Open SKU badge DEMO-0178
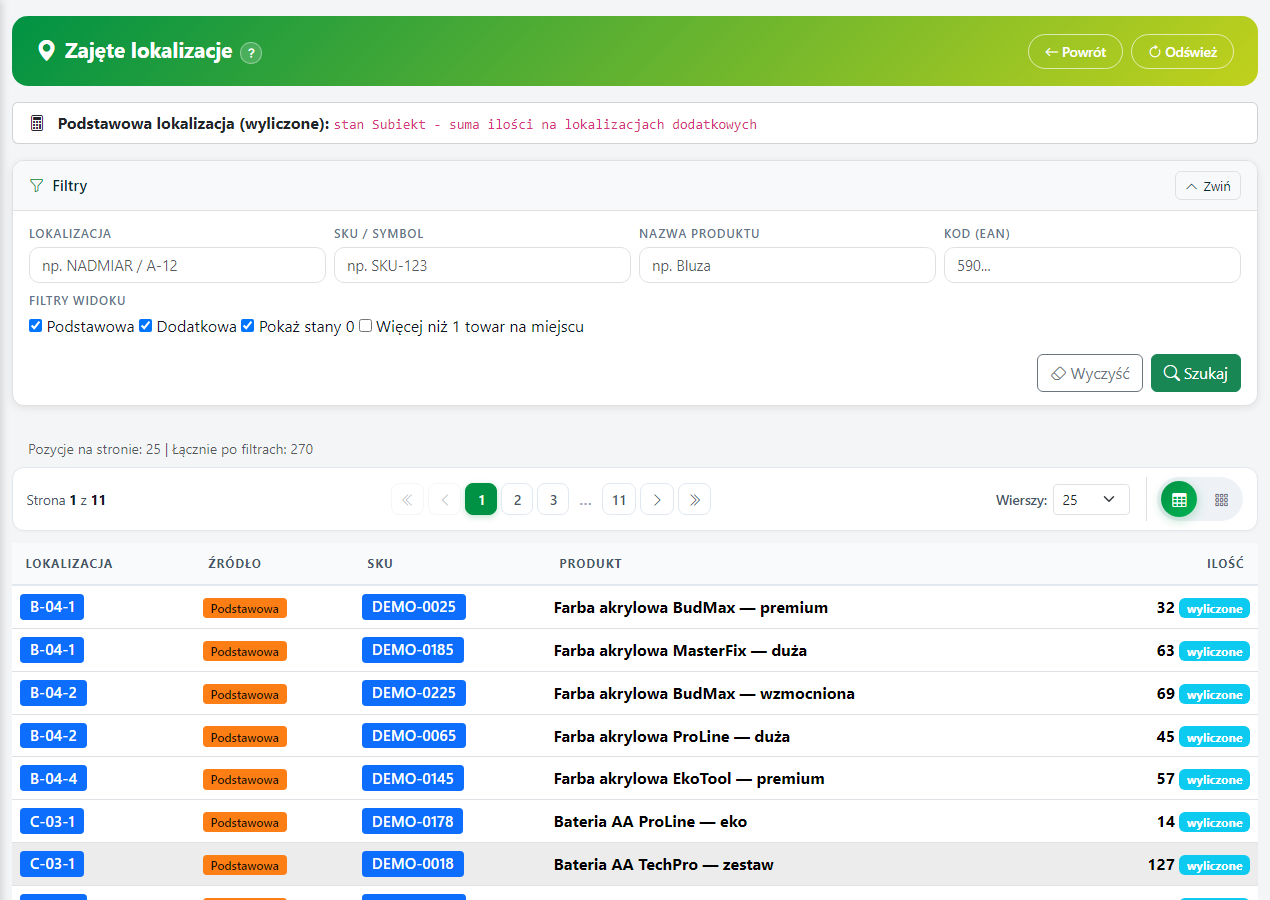Screen dimensions: 1270x900 click(x=413, y=822)
